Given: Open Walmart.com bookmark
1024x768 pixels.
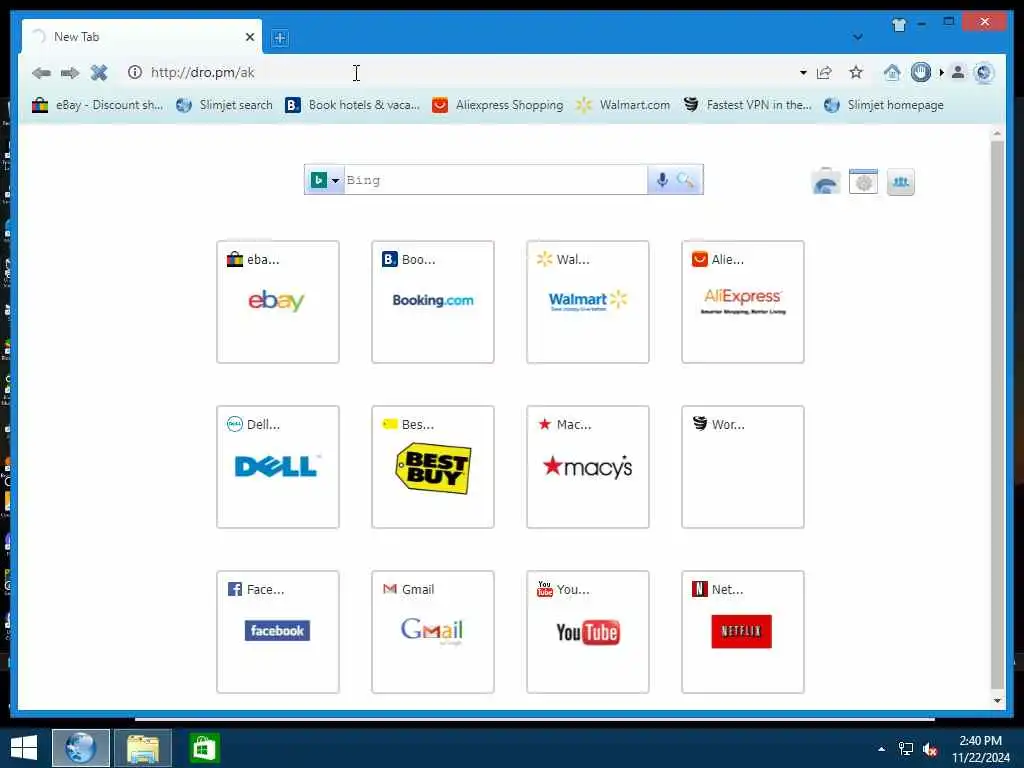Looking at the screenshot, I should (x=623, y=105).
